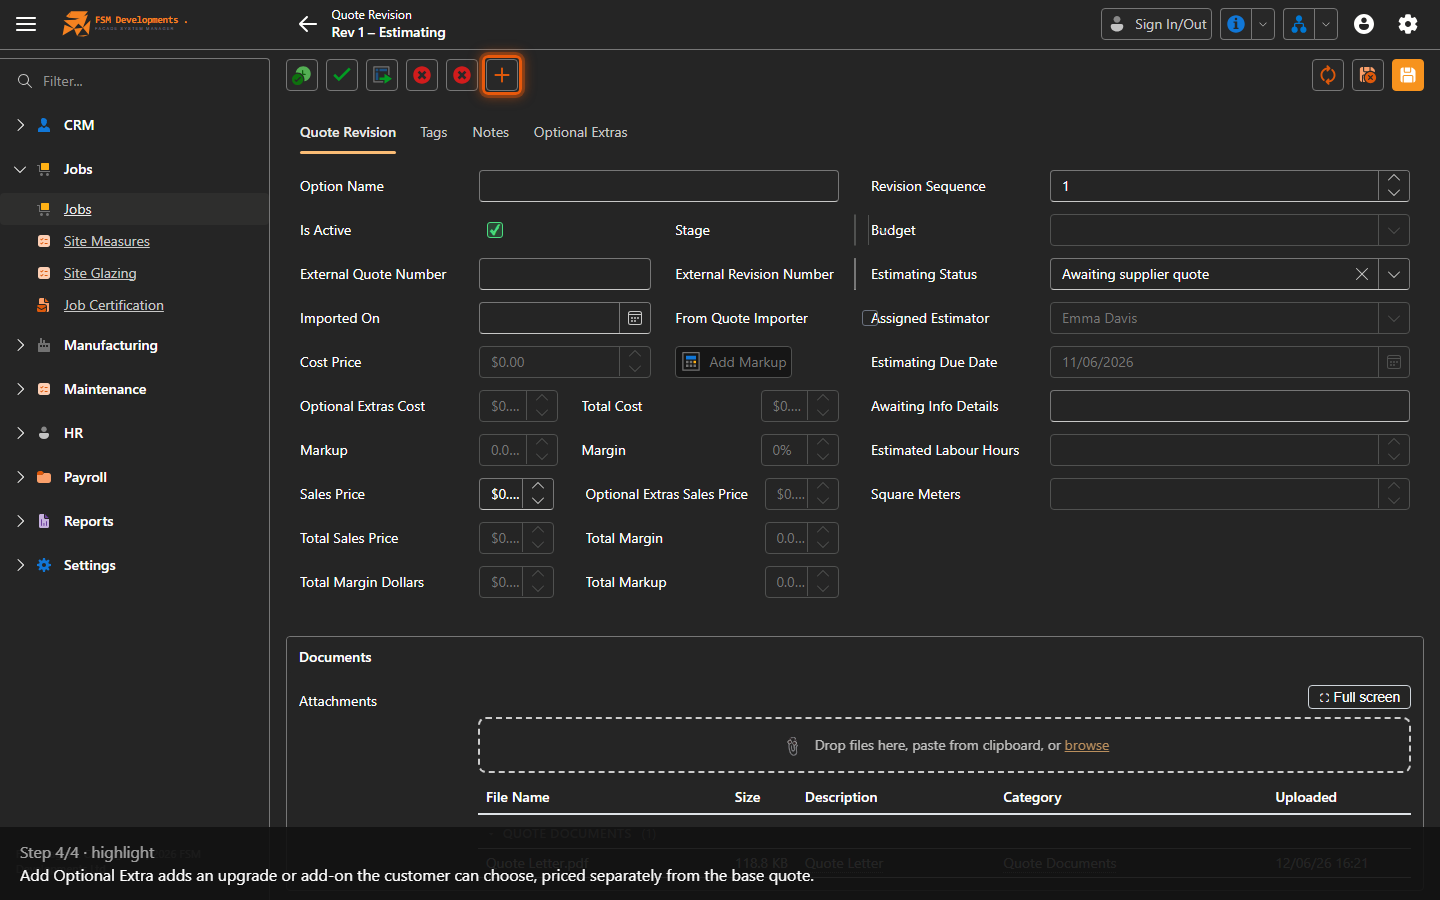
Task: Increase the Square Meters stepper
Action: tap(1394, 487)
